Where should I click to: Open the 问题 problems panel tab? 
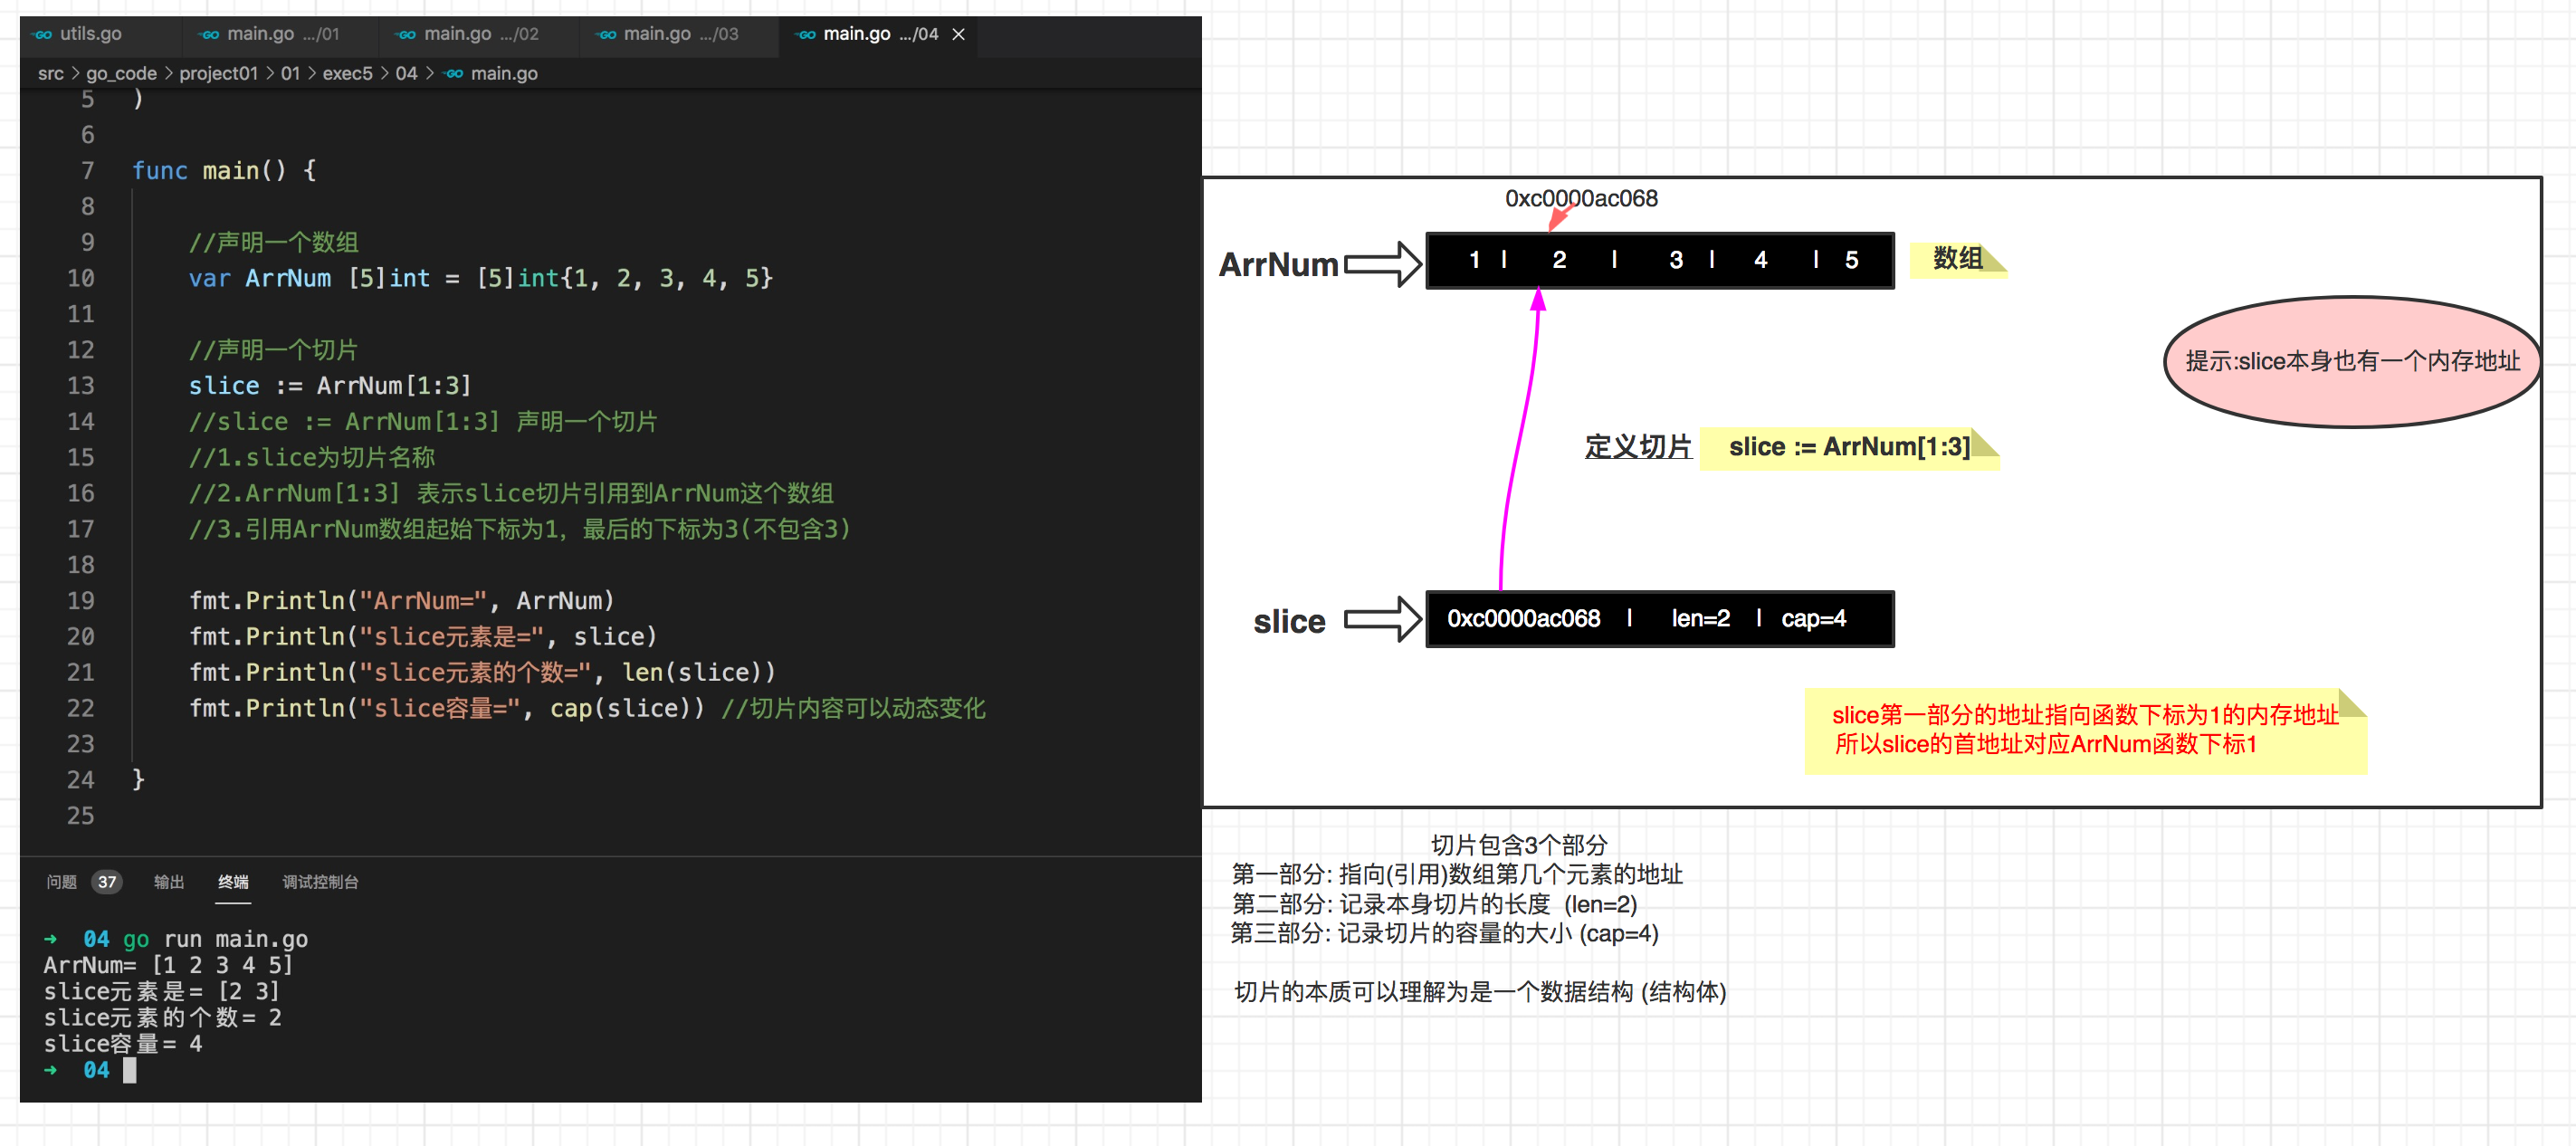61,881
